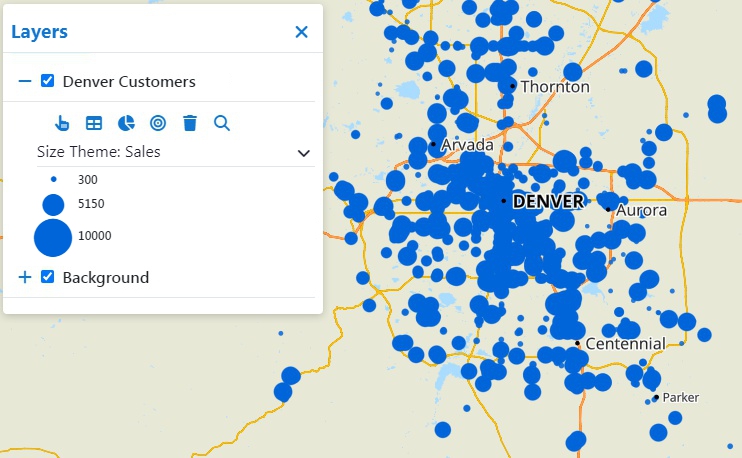Image resolution: width=742 pixels, height=458 pixels.
Task: Collapse the Denver Customers layer section
Action: tap(25, 81)
